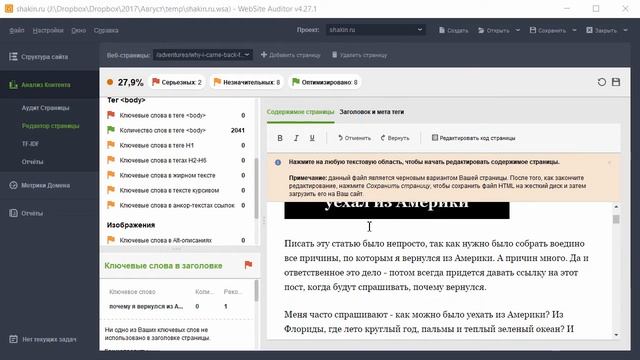The image size is (640, 360).
Task: Open Нет текущих задач status item
Action: [43, 339]
